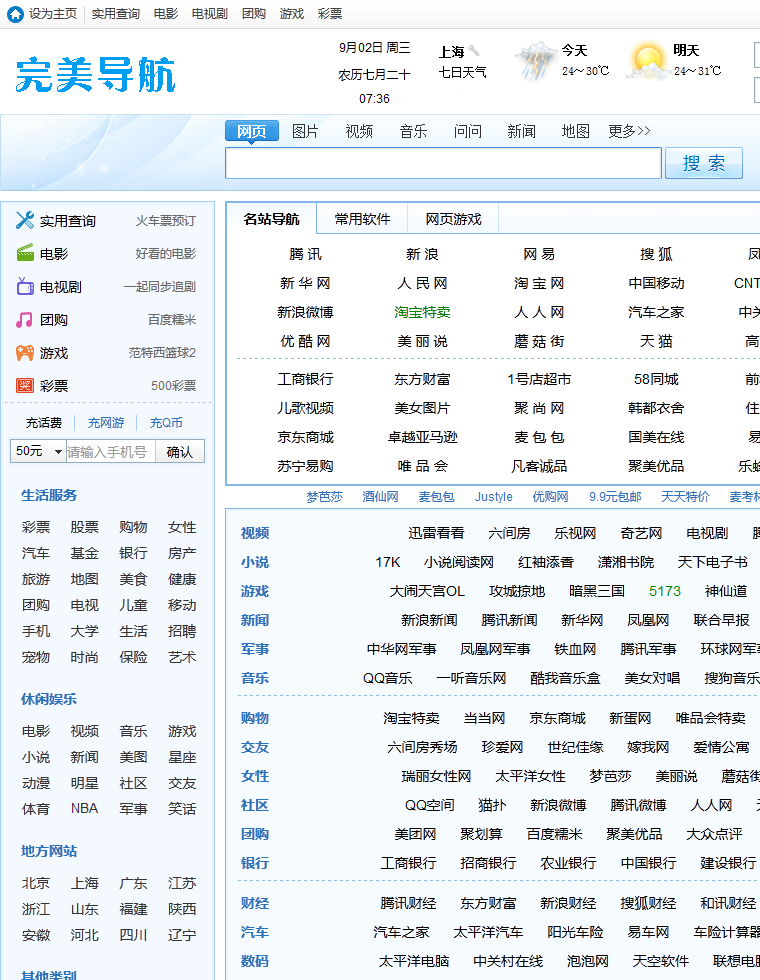
Task: Click the purple TV icon for 电视剧
Action: point(25,287)
